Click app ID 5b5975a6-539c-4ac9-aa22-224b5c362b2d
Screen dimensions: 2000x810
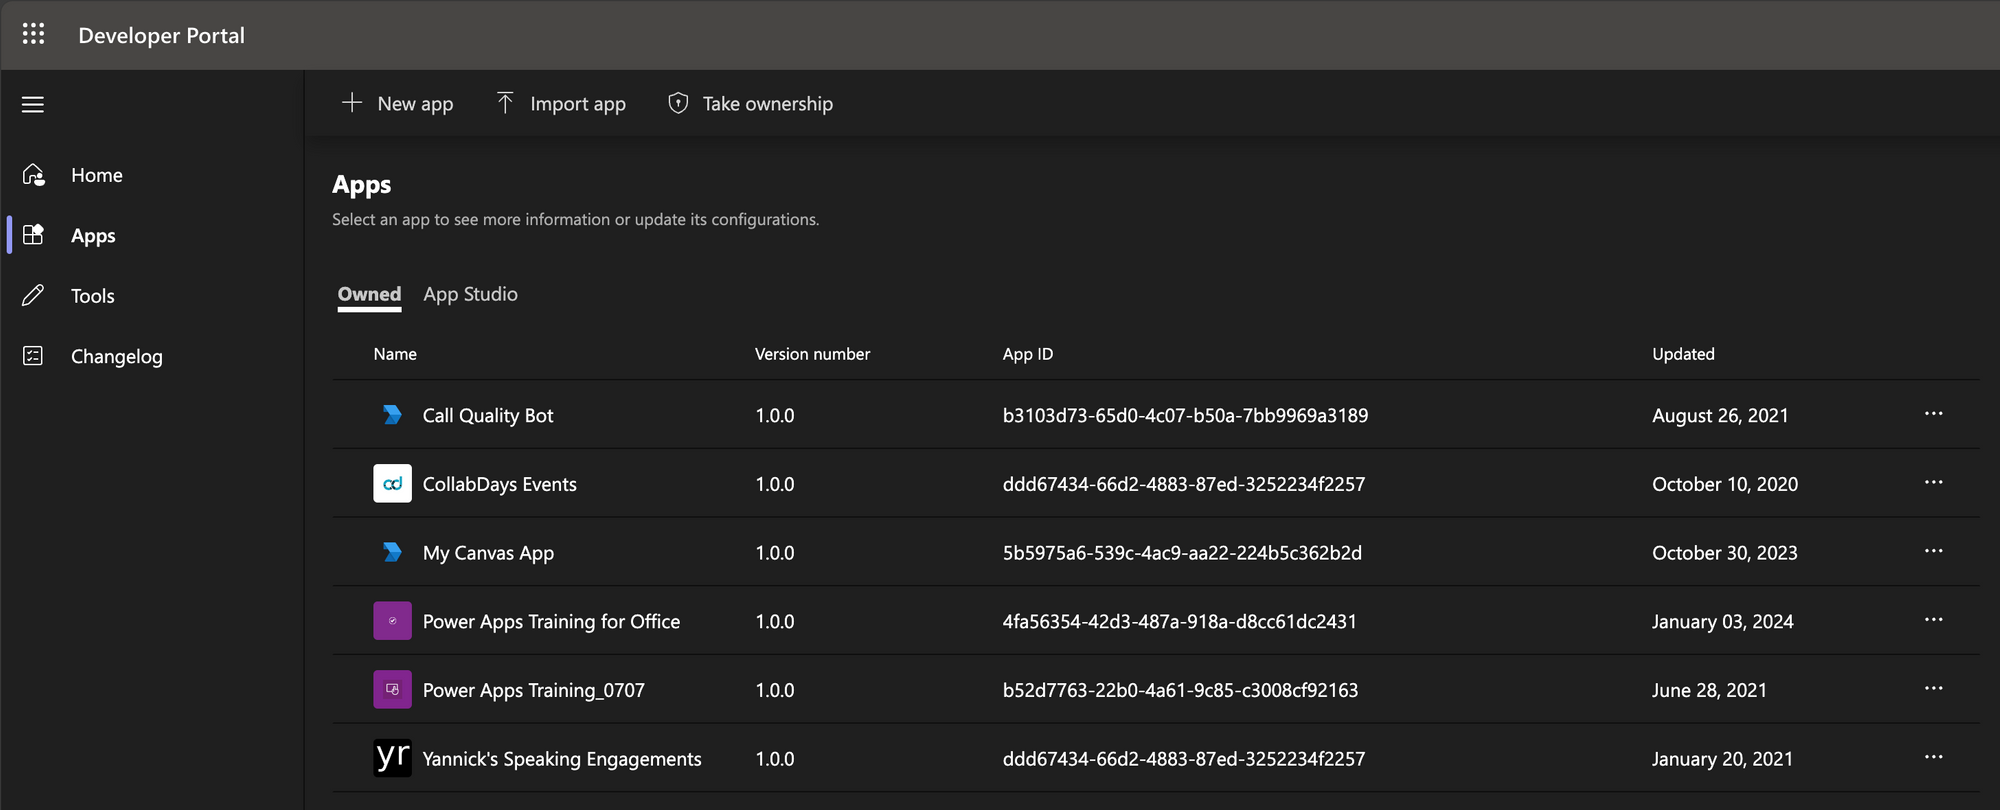[x=1182, y=553]
